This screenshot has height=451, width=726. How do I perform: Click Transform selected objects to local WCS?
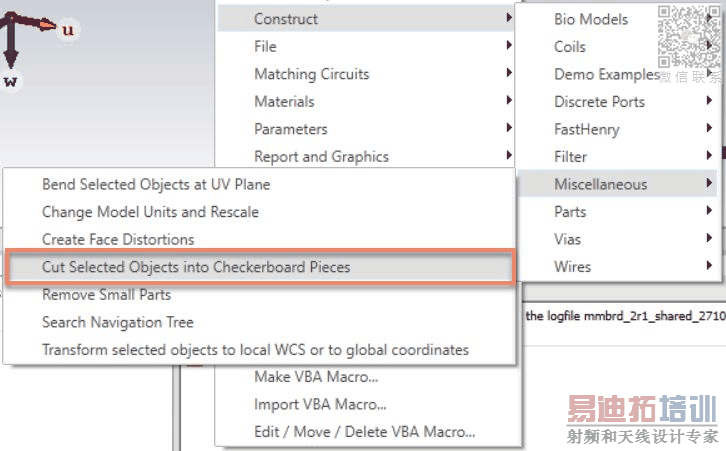tap(255, 350)
